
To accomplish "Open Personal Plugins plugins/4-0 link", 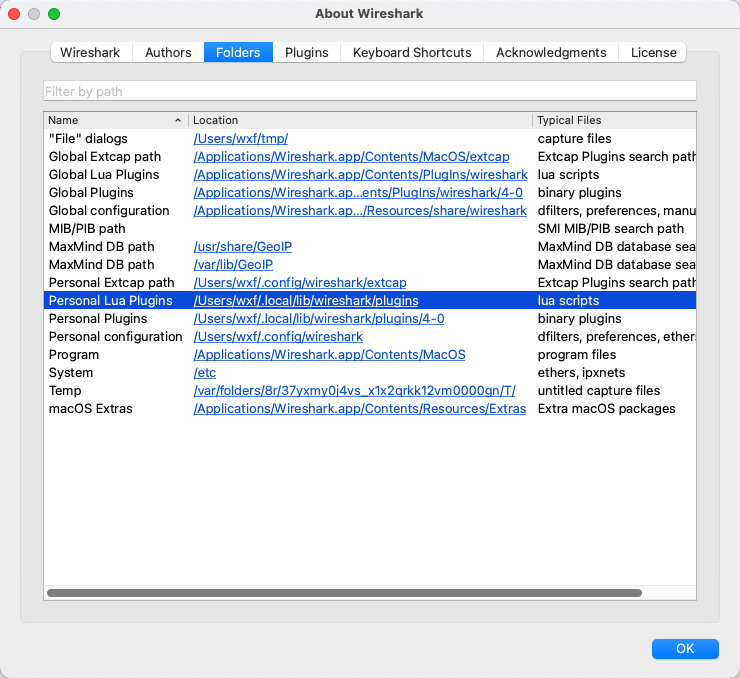I will pyautogui.click(x=319, y=318).
